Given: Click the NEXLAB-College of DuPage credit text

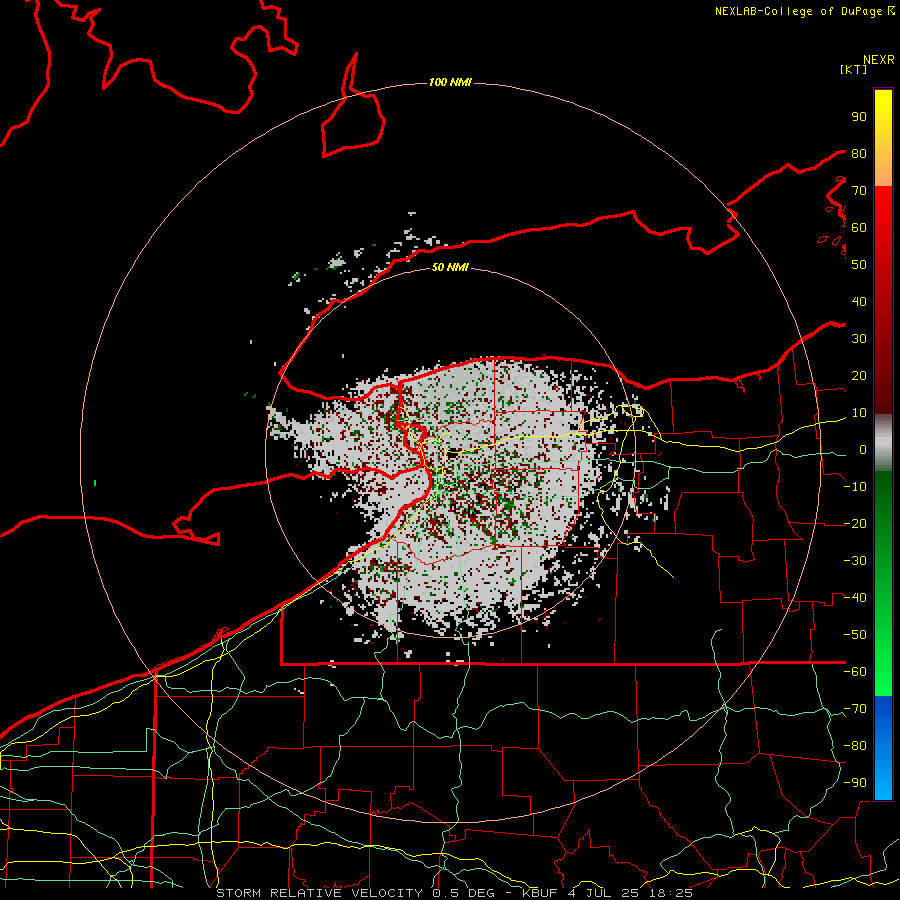Looking at the screenshot, I should (x=805, y=11).
